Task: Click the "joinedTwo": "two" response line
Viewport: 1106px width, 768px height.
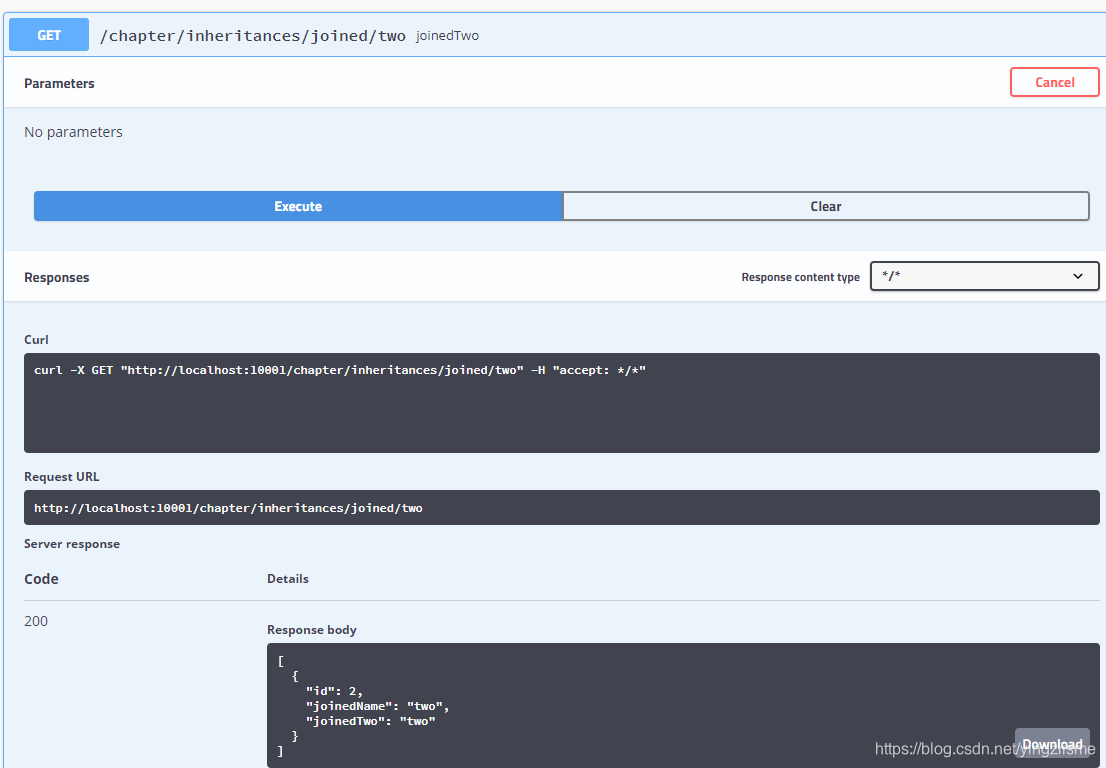Action: pyautogui.click(x=370, y=721)
